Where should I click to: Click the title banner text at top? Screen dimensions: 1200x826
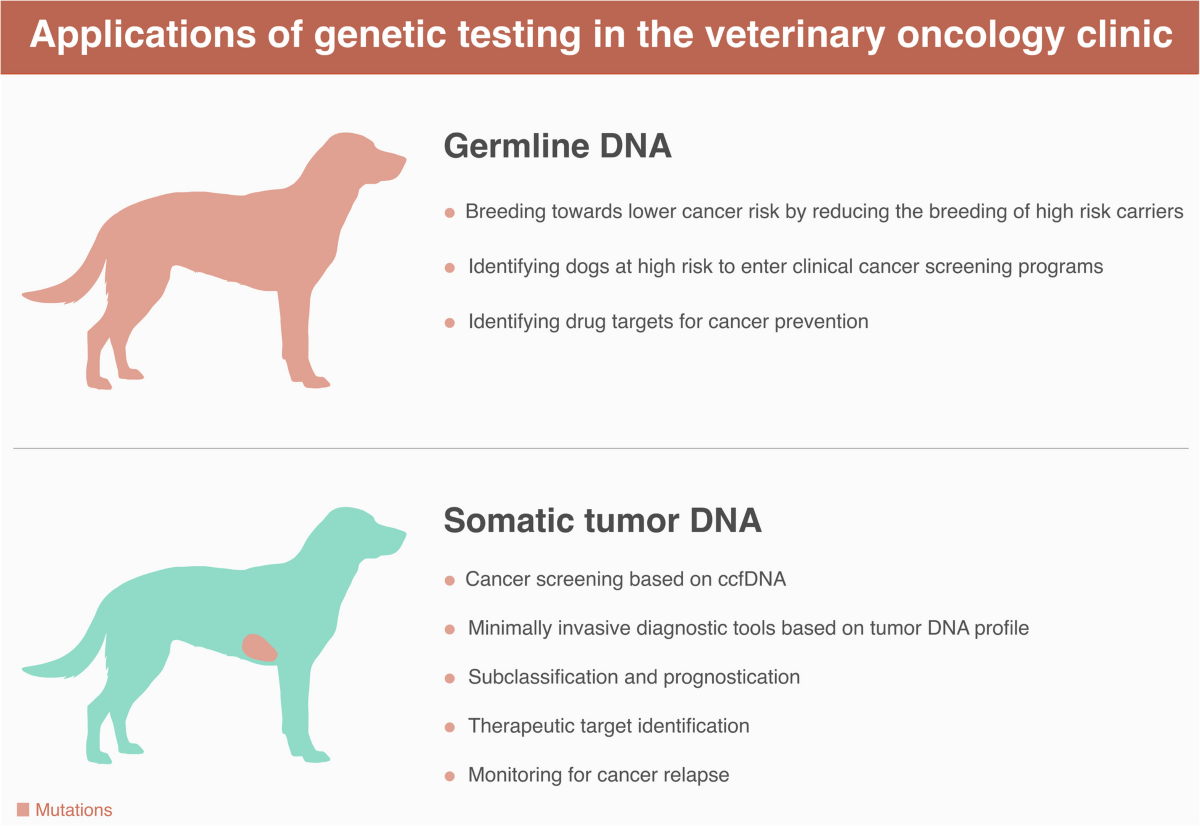coord(600,36)
